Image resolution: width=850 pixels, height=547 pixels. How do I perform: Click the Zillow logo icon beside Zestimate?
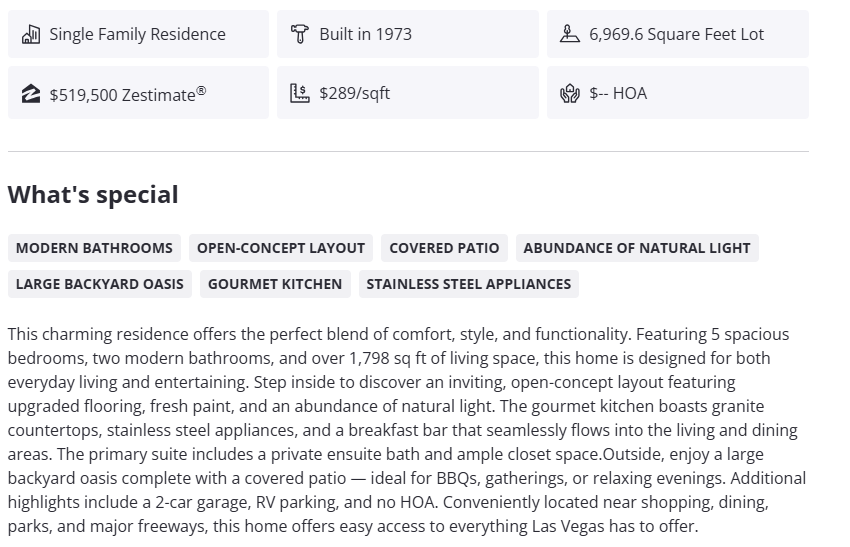click(31, 94)
